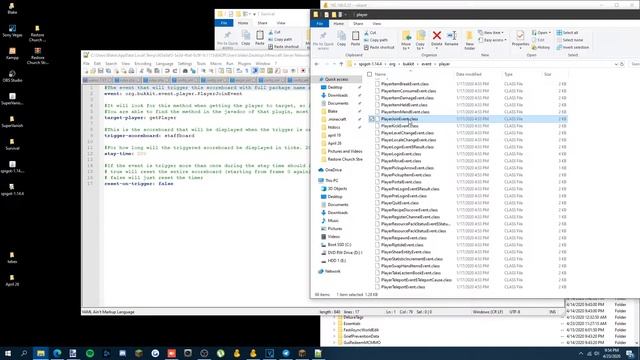Create a New folder in the player window
This screenshot has height=360, width=640.
[x=469, y=40]
